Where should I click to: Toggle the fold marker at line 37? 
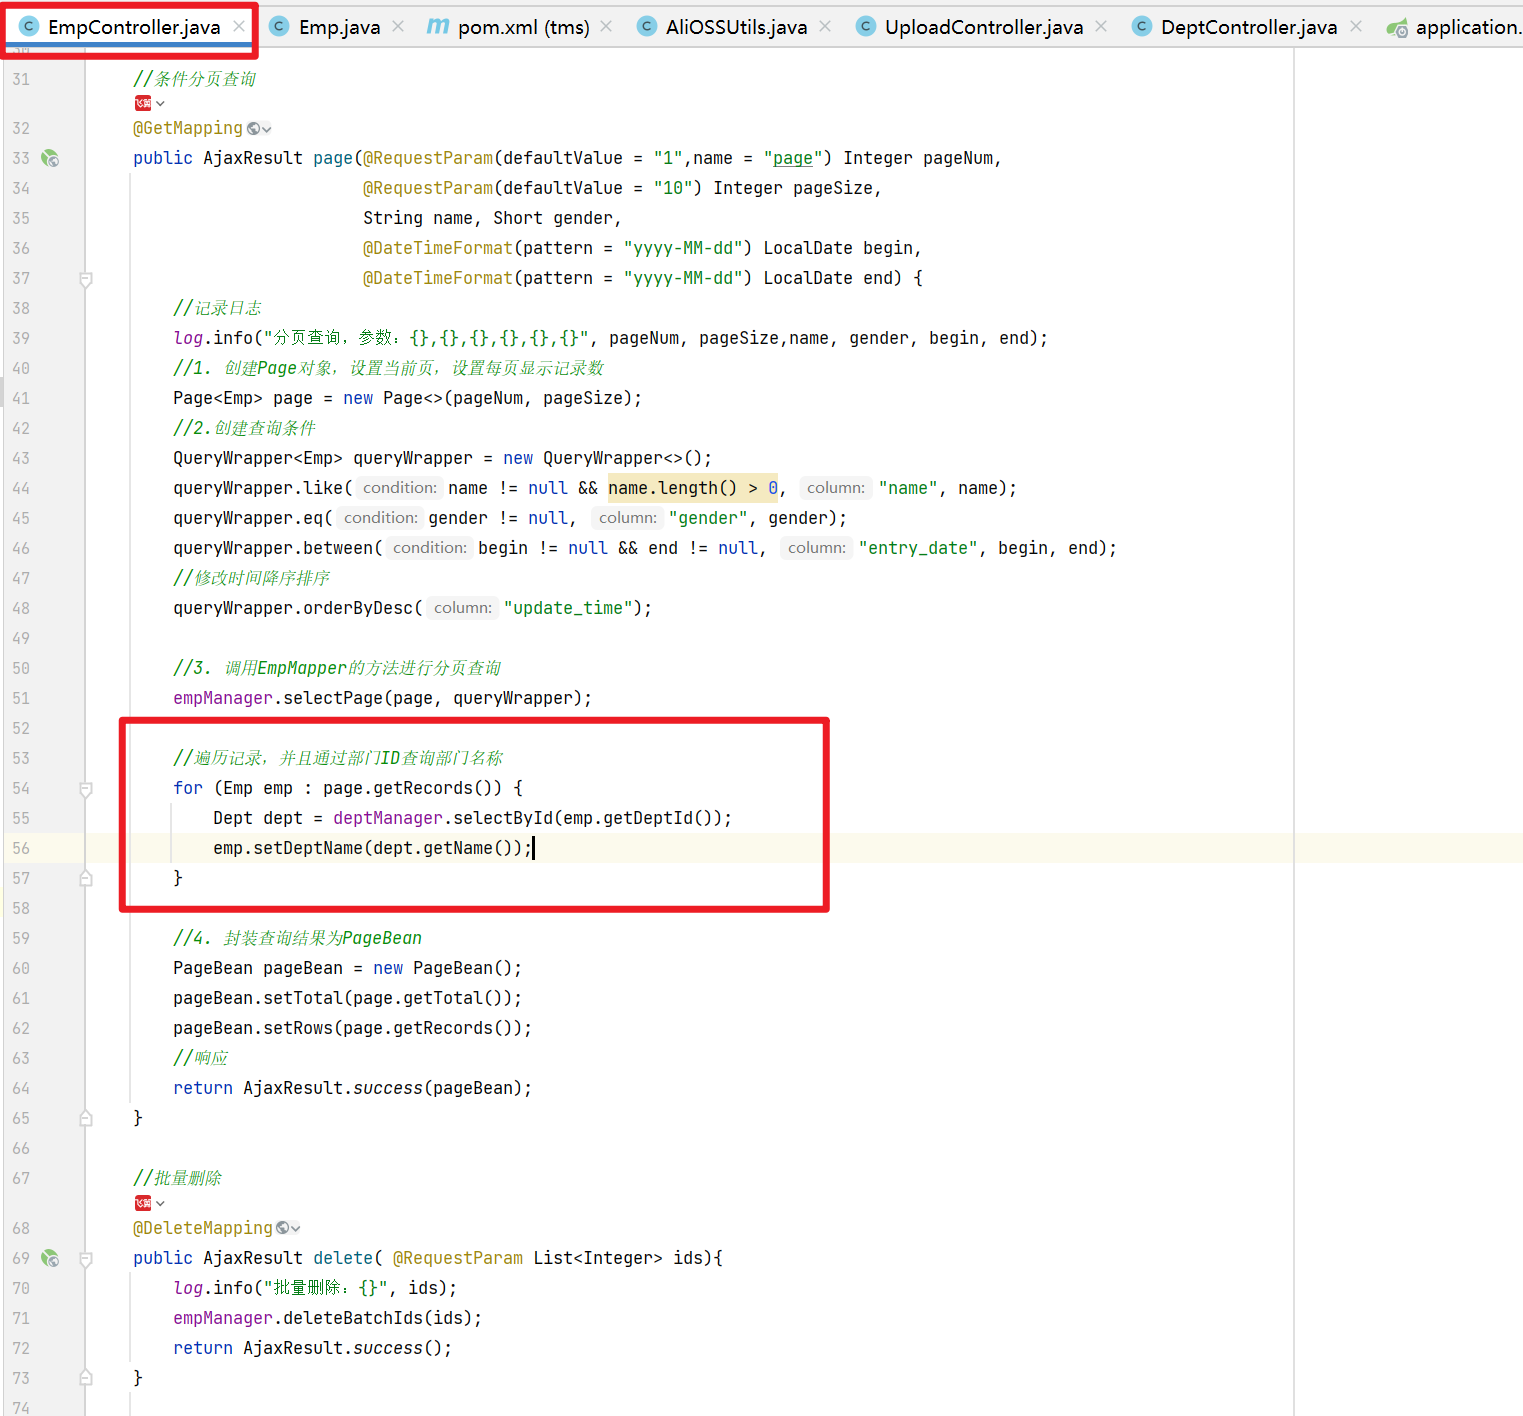(86, 279)
